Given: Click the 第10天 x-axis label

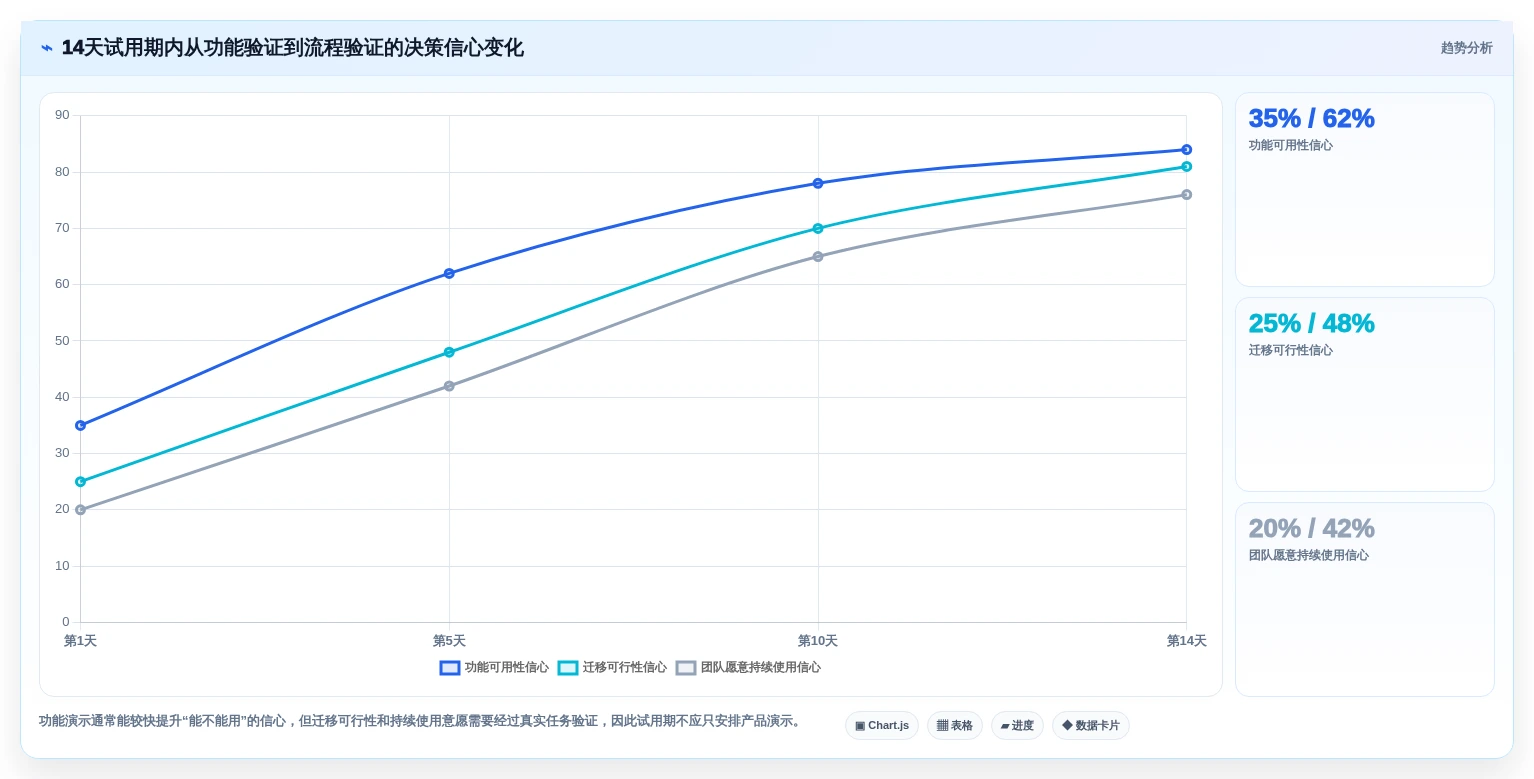Looking at the screenshot, I should [x=818, y=641].
